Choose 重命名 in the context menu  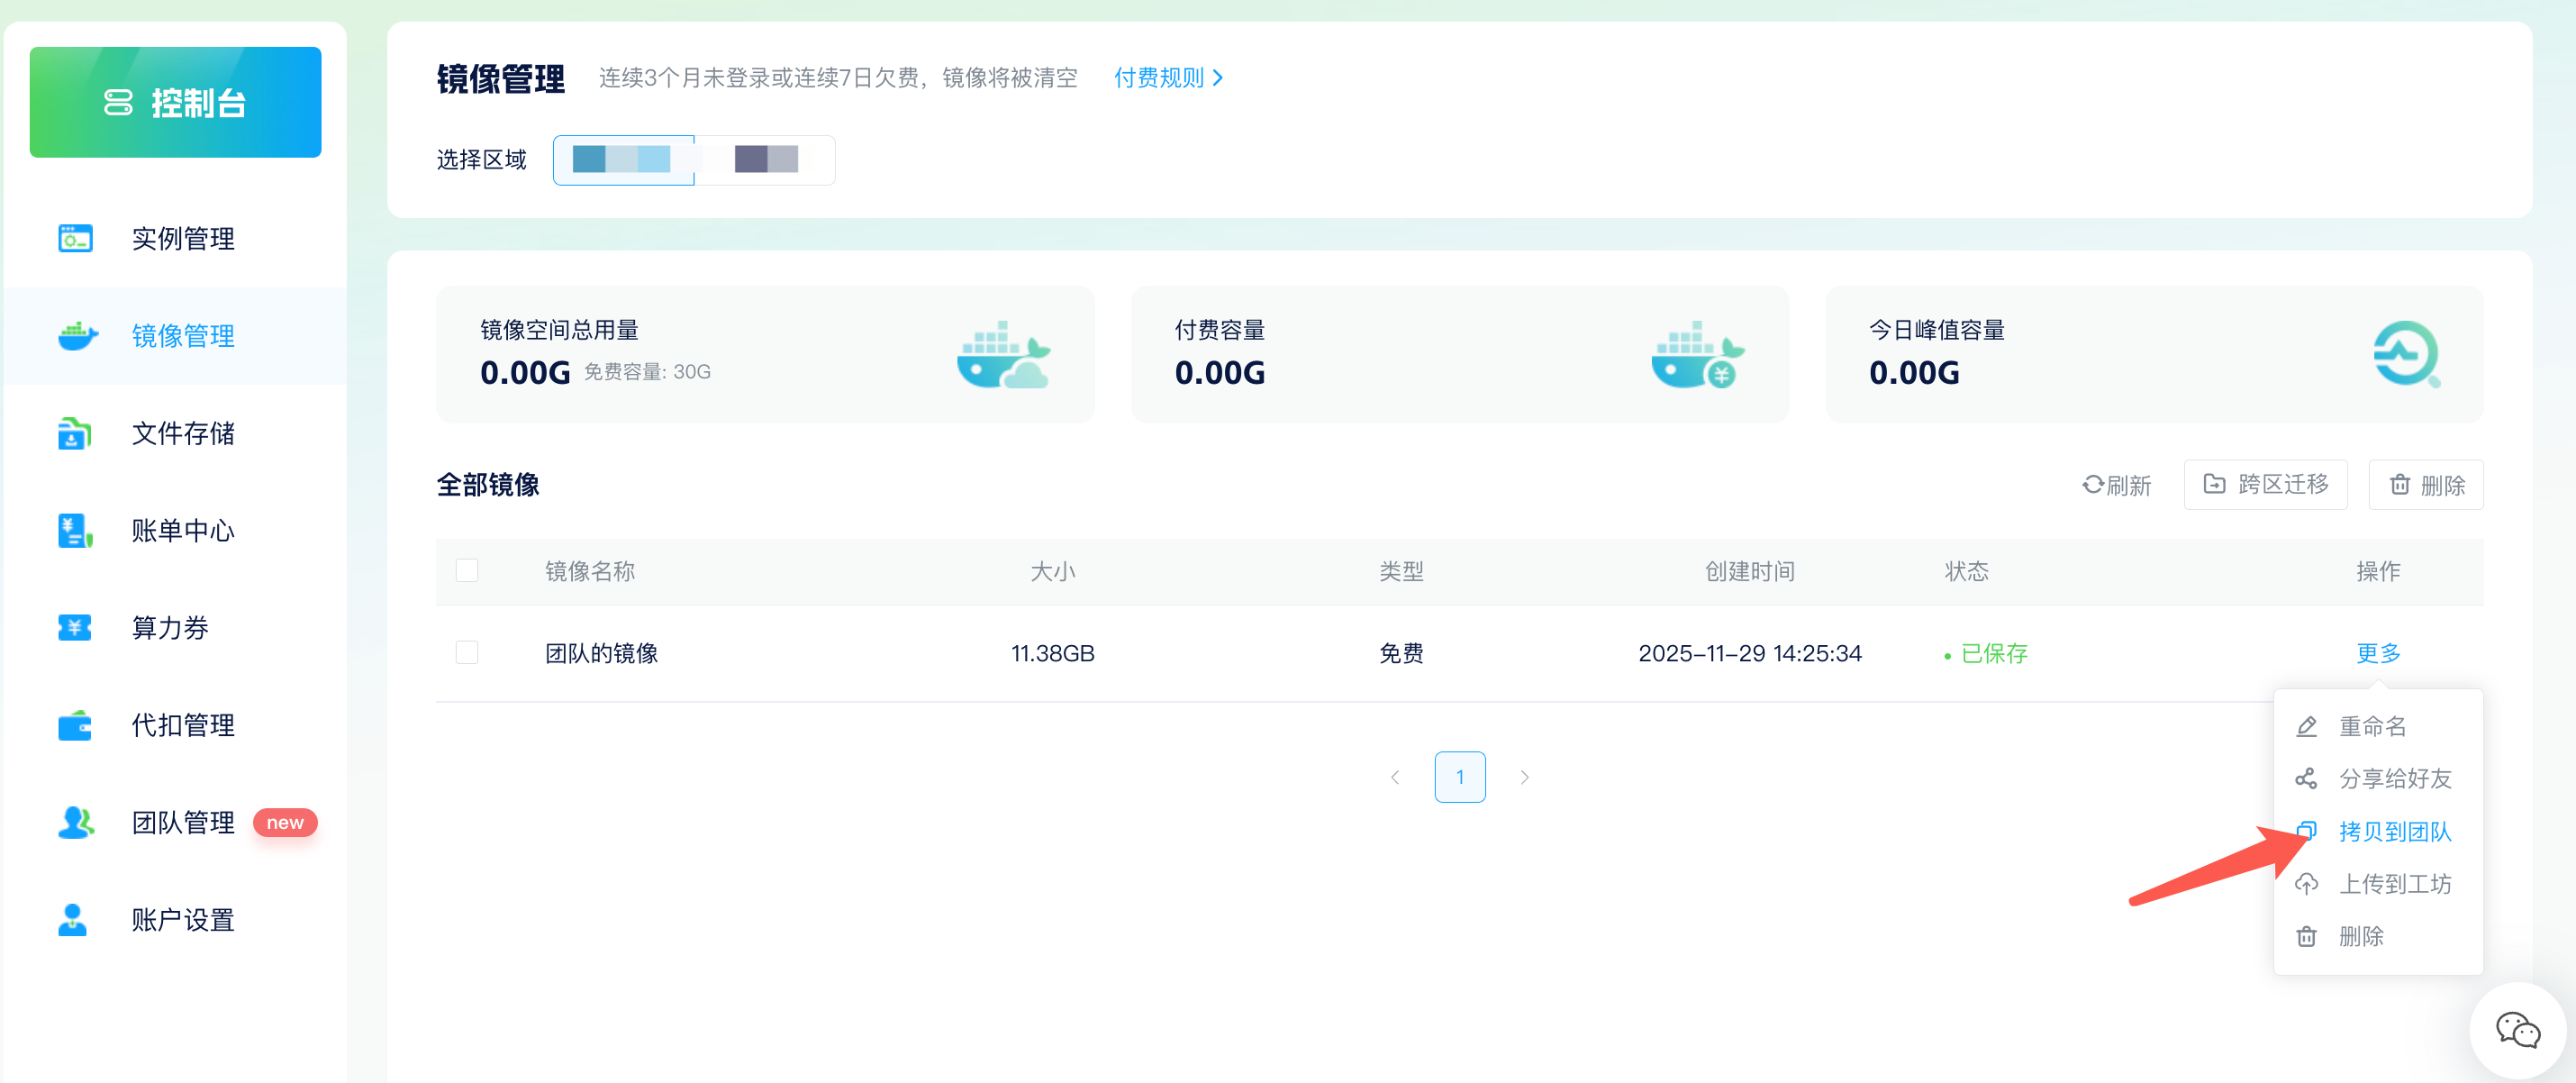point(2373,726)
